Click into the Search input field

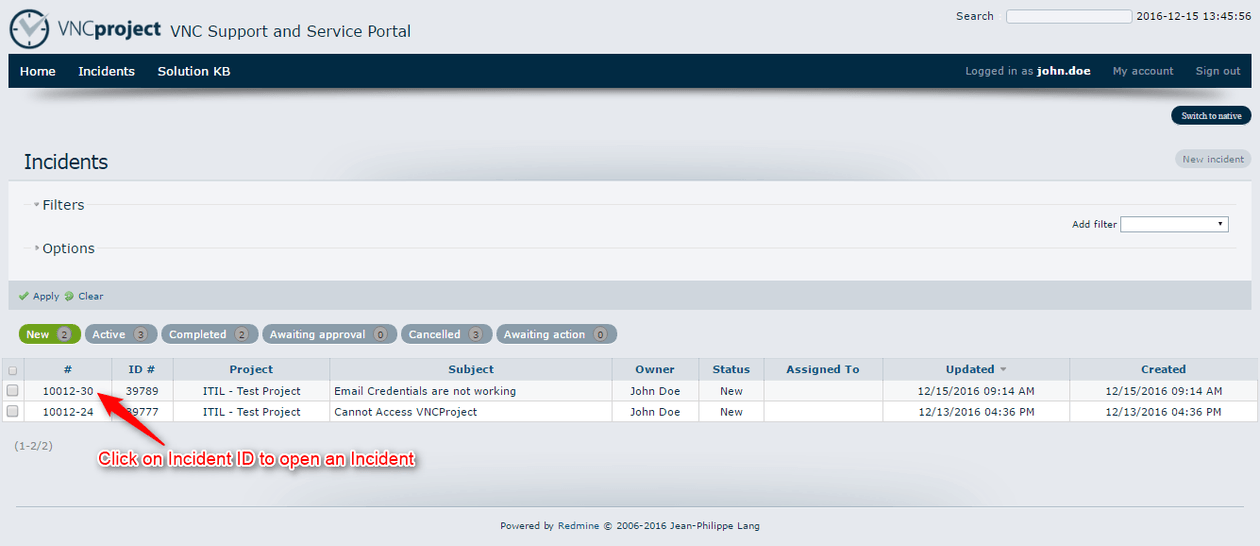coord(1068,16)
